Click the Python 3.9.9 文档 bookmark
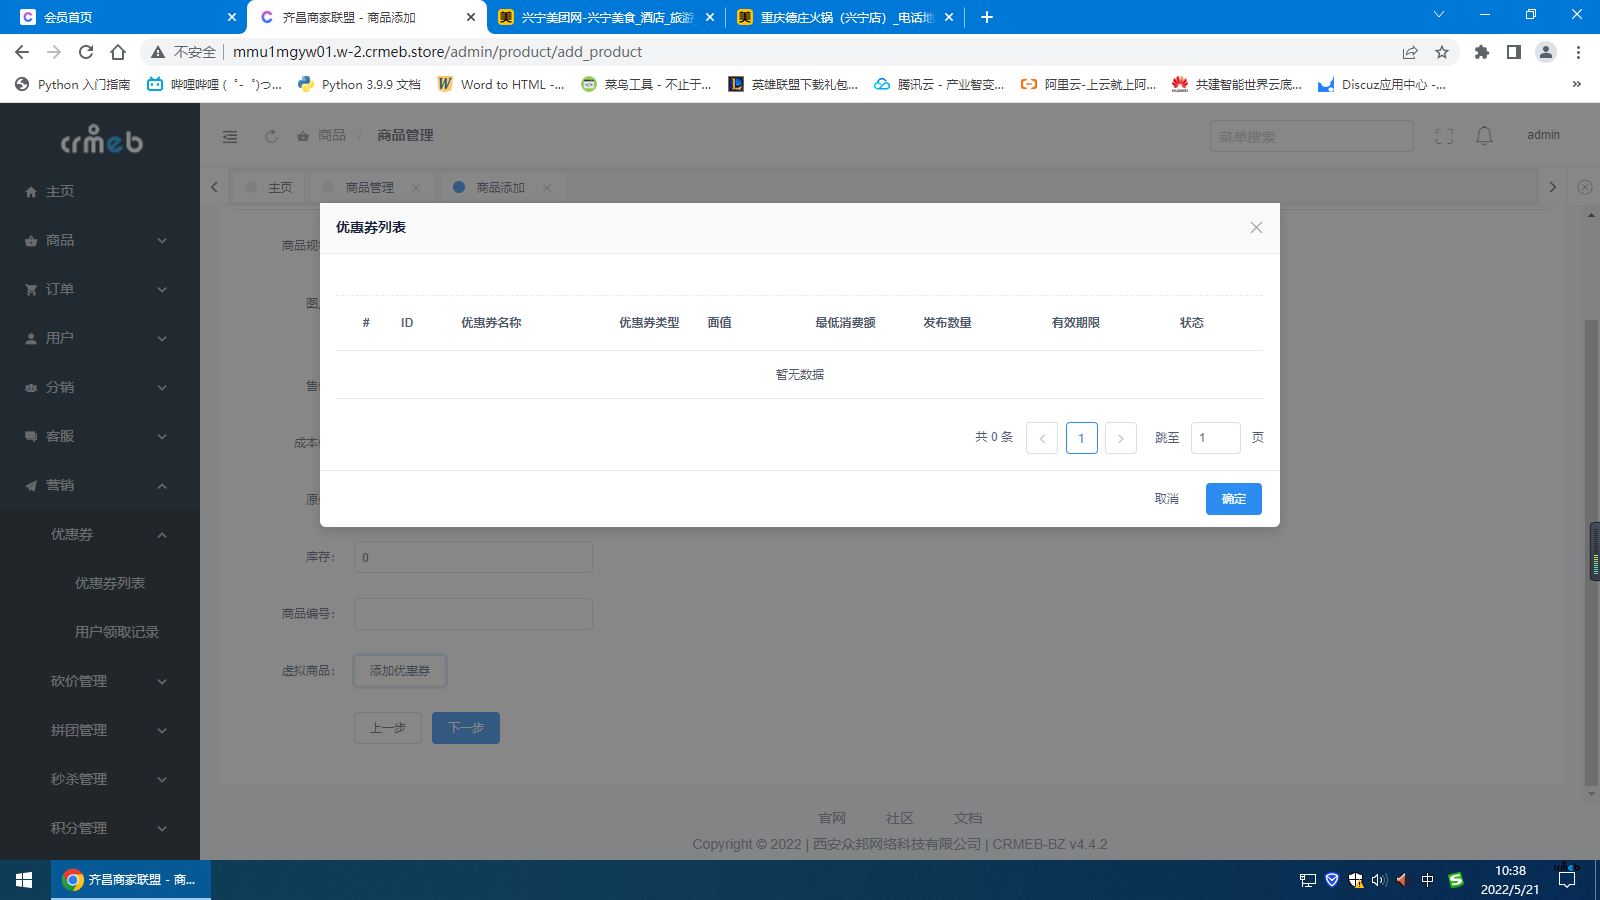The width and height of the screenshot is (1600, 900). pyautogui.click(x=359, y=84)
